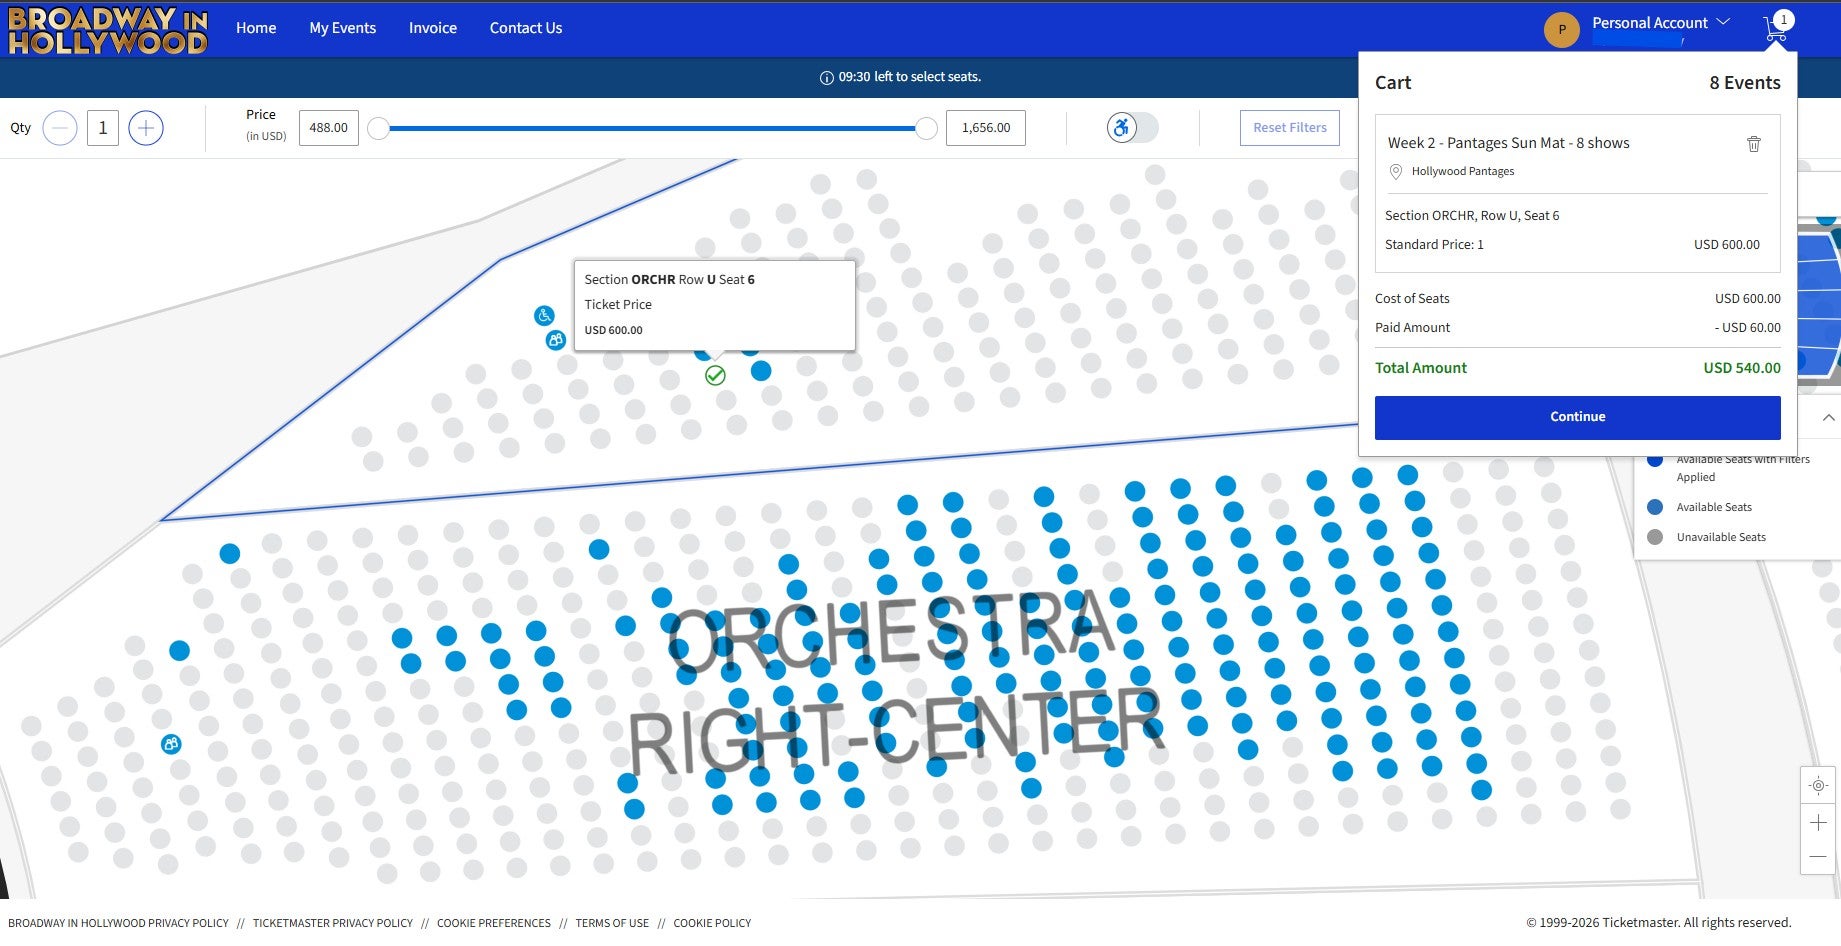Click the 'USD 540.00' total value
Image resolution: width=1841 pixels, height=946 pixels.
1742,368
